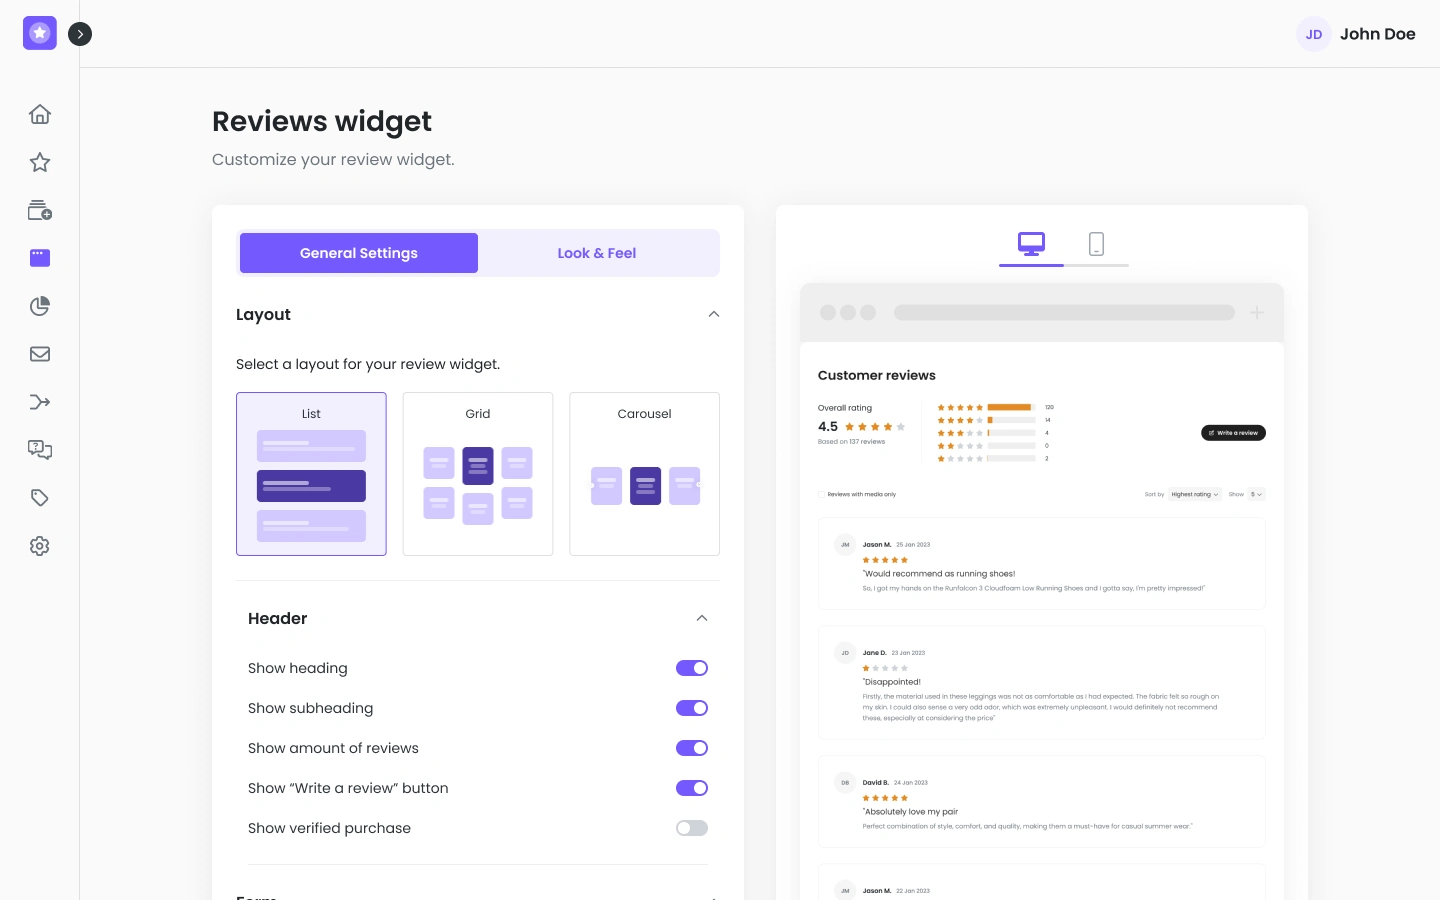Click David B. review "Absolutely love my pair"
This screenshot has height=900, width=1440.
coord(1042,802)
